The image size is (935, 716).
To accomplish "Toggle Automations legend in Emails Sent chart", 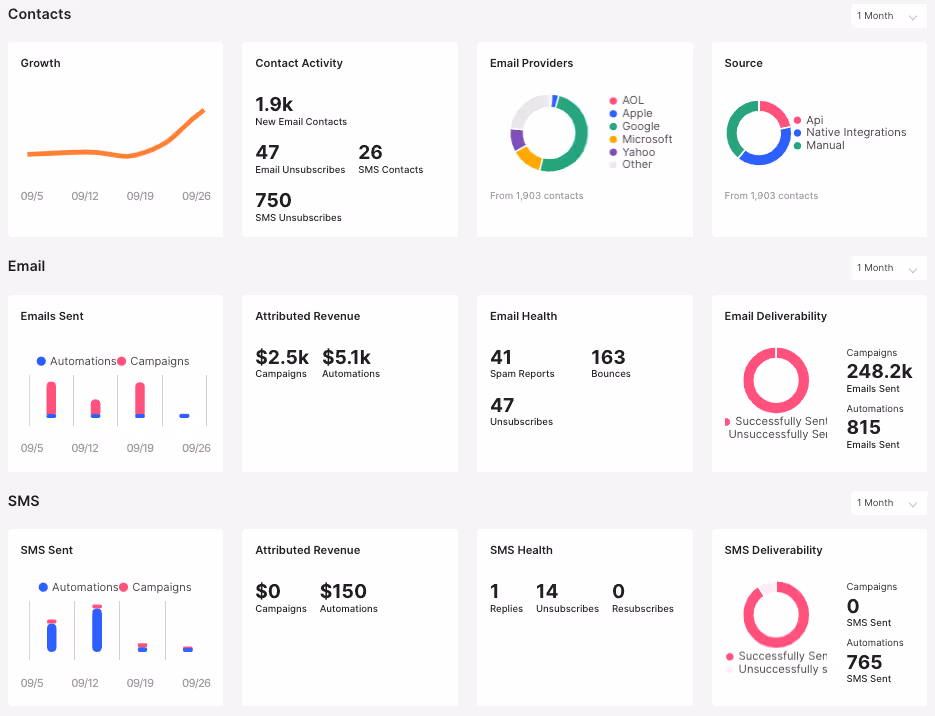I will pyautogui.click(x=76, y=361).
